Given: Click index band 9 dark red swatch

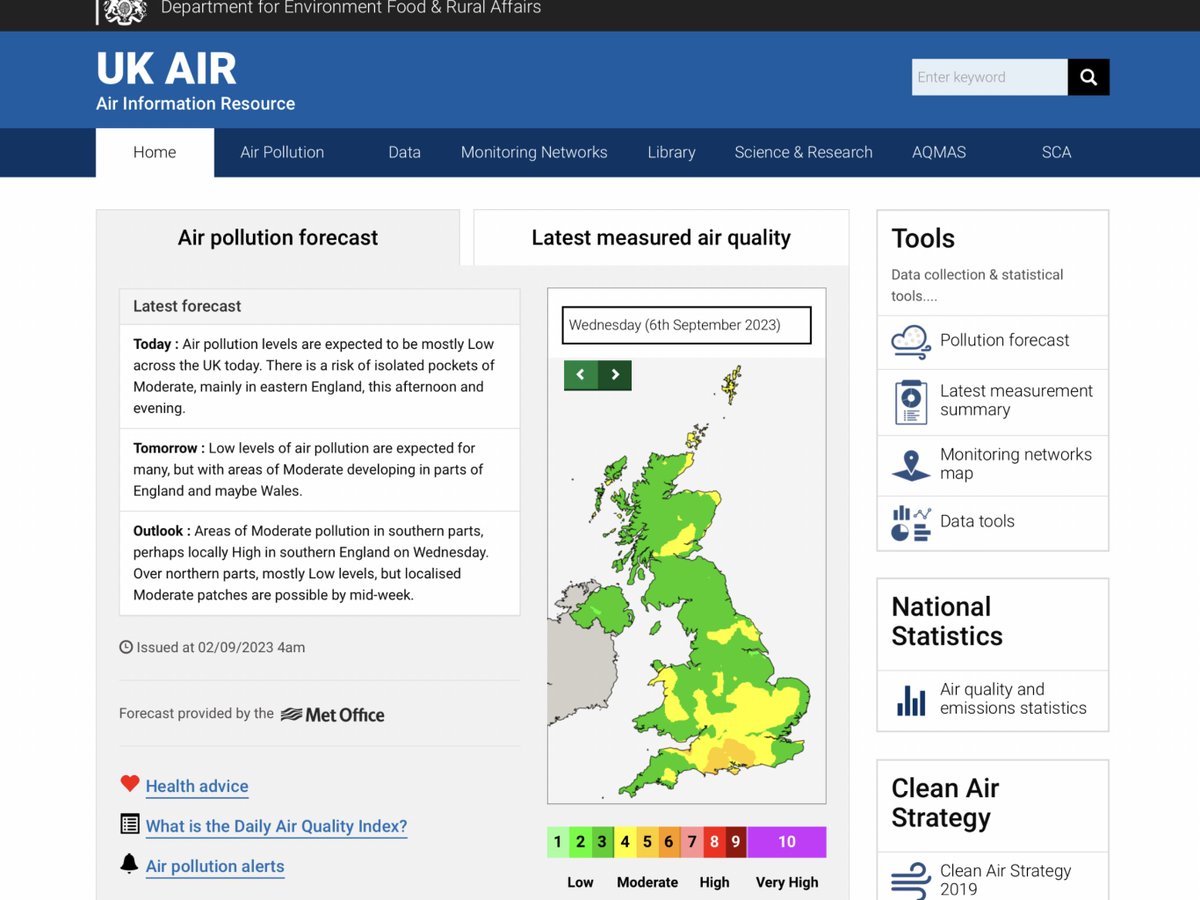Looking at the screenshot, I should pos(736,842).
